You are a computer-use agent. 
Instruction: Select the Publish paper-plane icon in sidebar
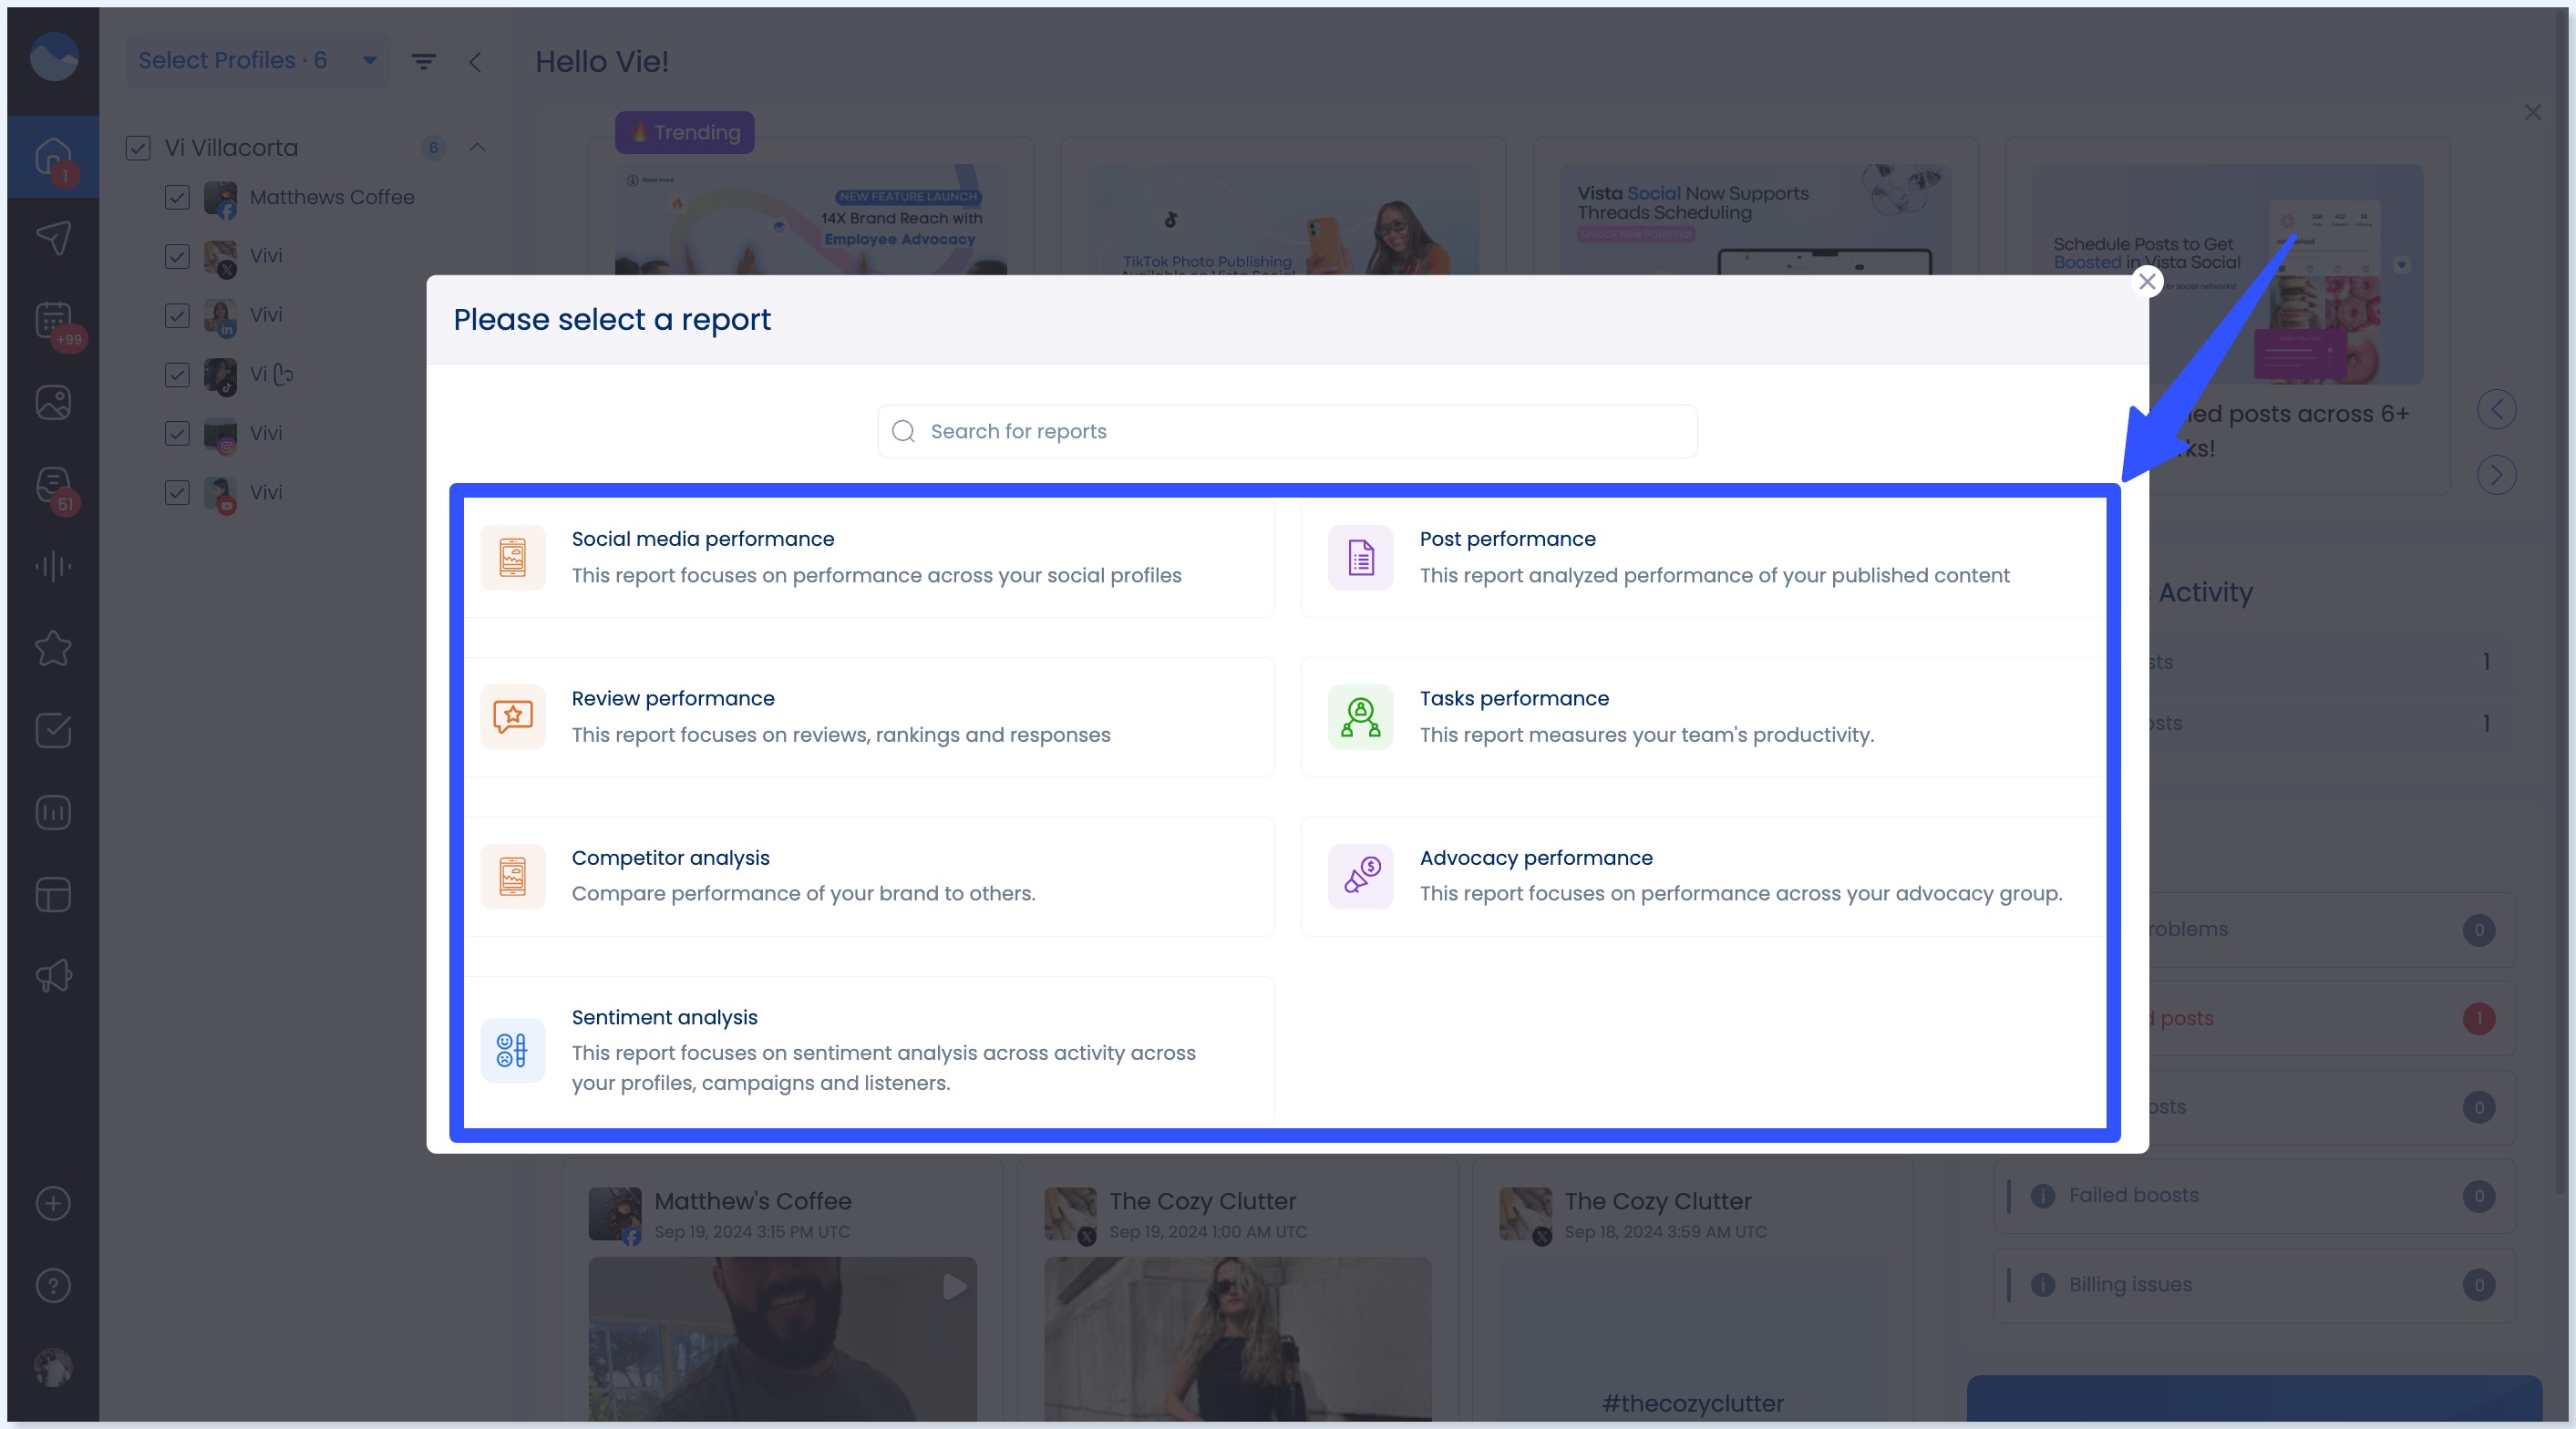52,238
